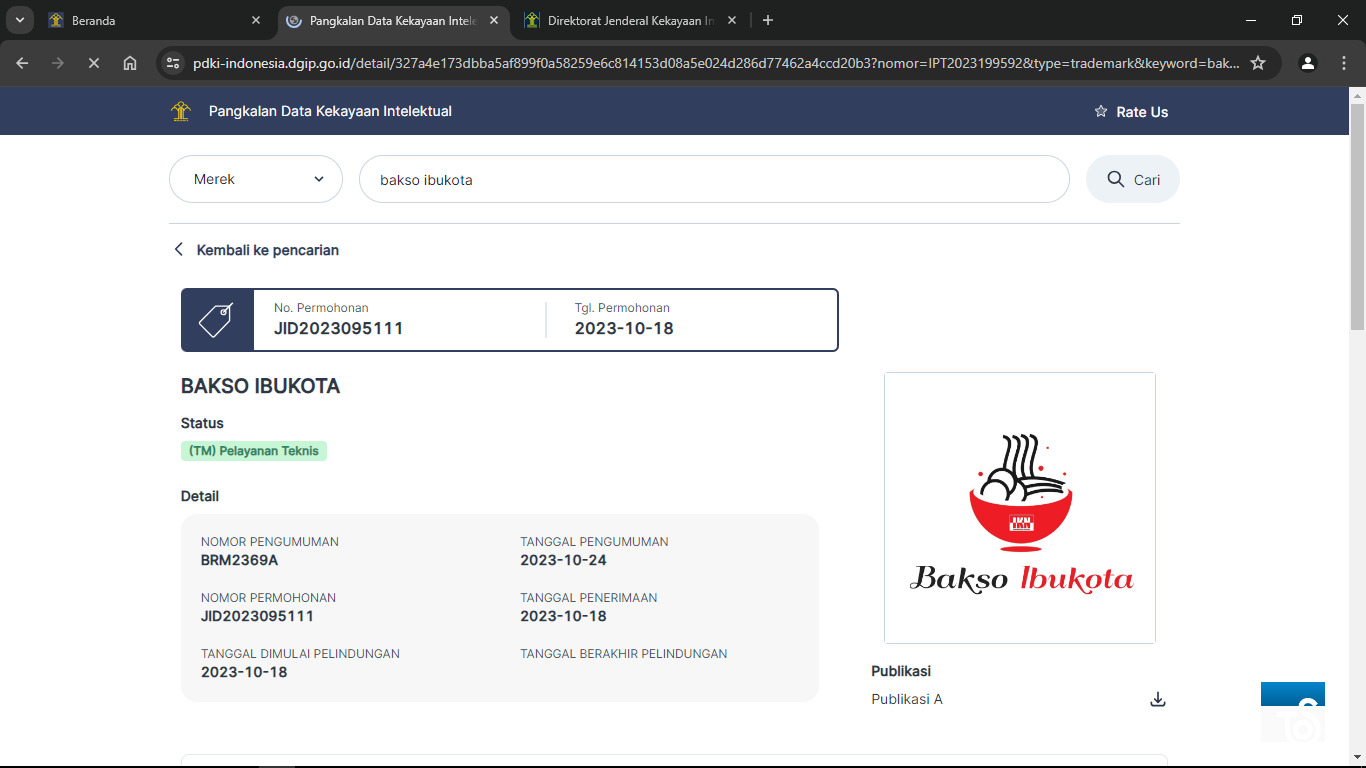Image resolution: width=1366 pixels, height=768 pixels.
Task: Open a new browser tab
Action: coord(768,20)
